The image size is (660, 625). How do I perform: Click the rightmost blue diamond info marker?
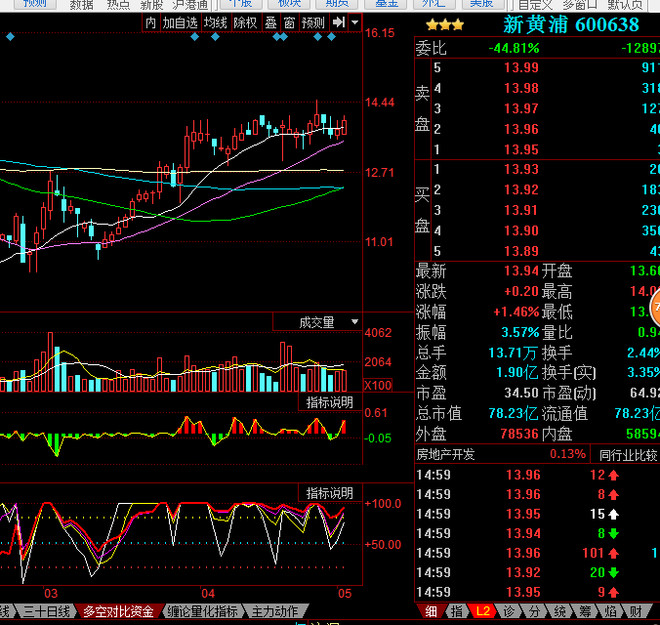pyautogui.click(x=332, y=37)
